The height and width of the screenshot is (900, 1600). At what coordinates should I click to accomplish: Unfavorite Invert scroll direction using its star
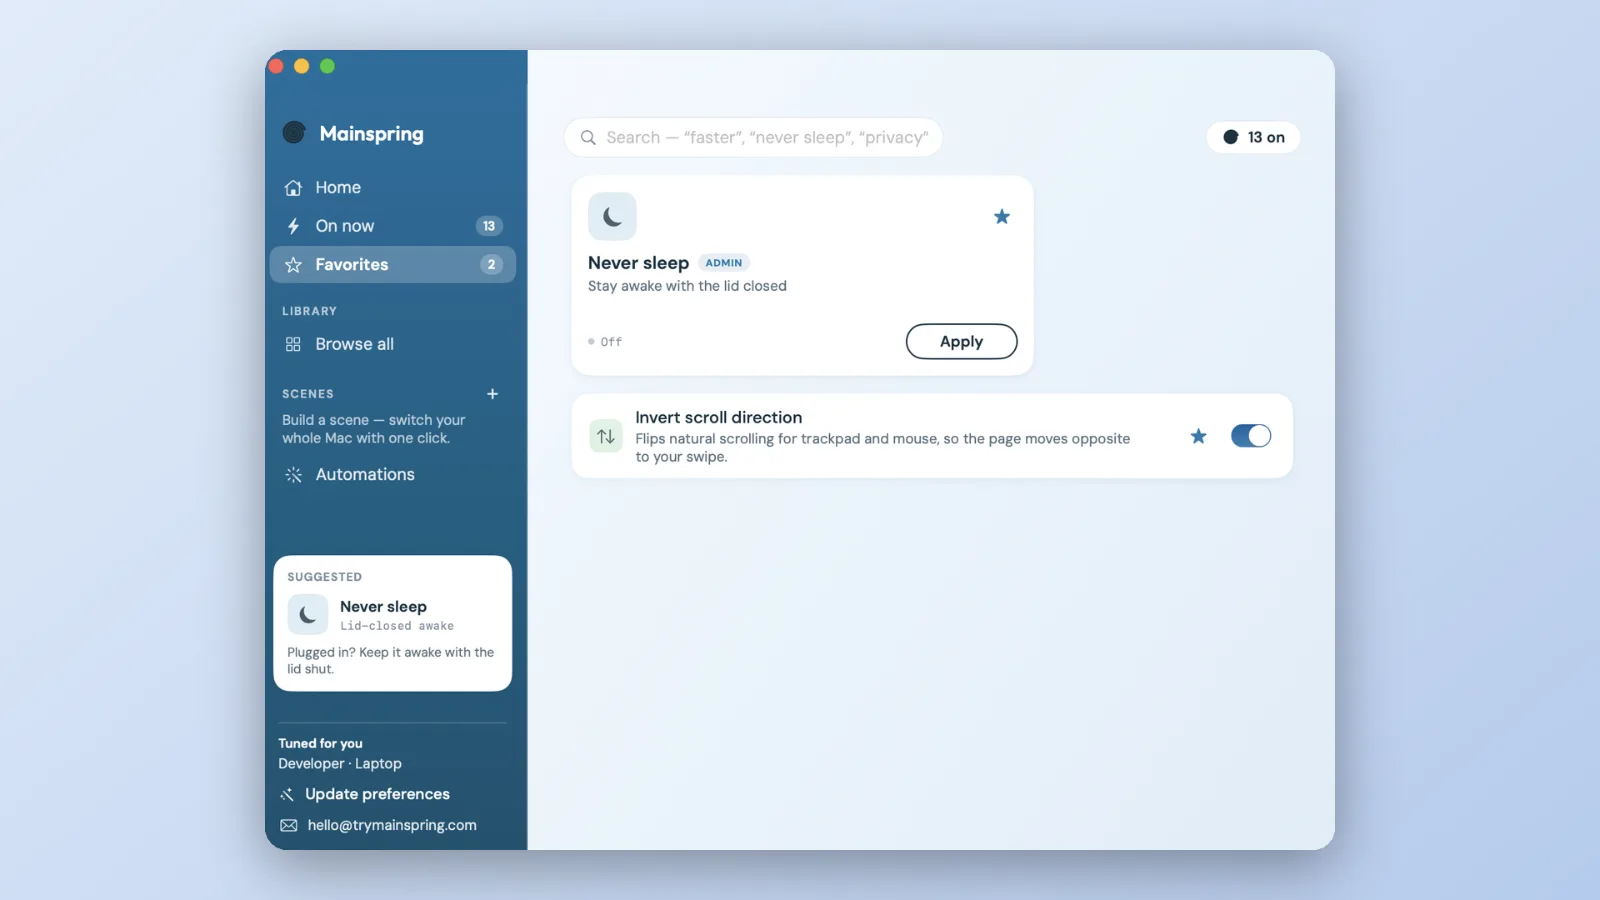1198,436
